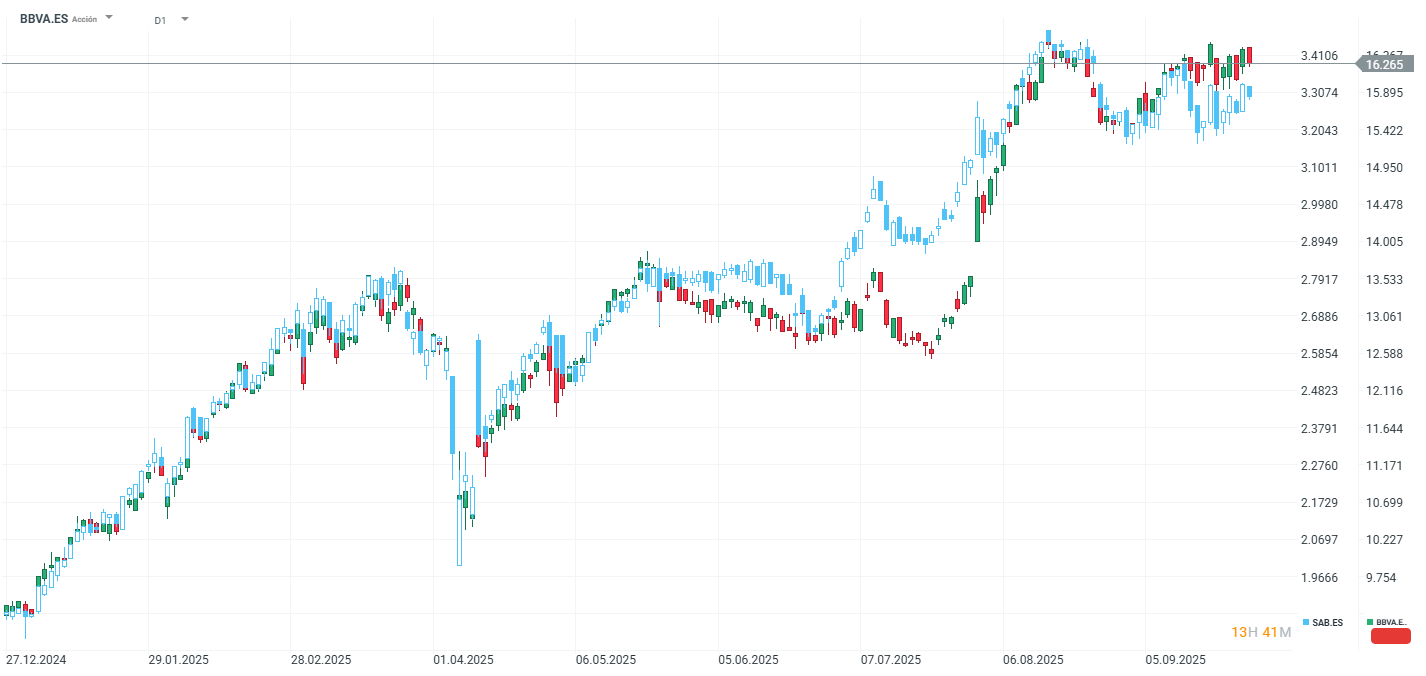Click the Acción instrument type label
The image size is (1426, 676).
pos(85,19)
